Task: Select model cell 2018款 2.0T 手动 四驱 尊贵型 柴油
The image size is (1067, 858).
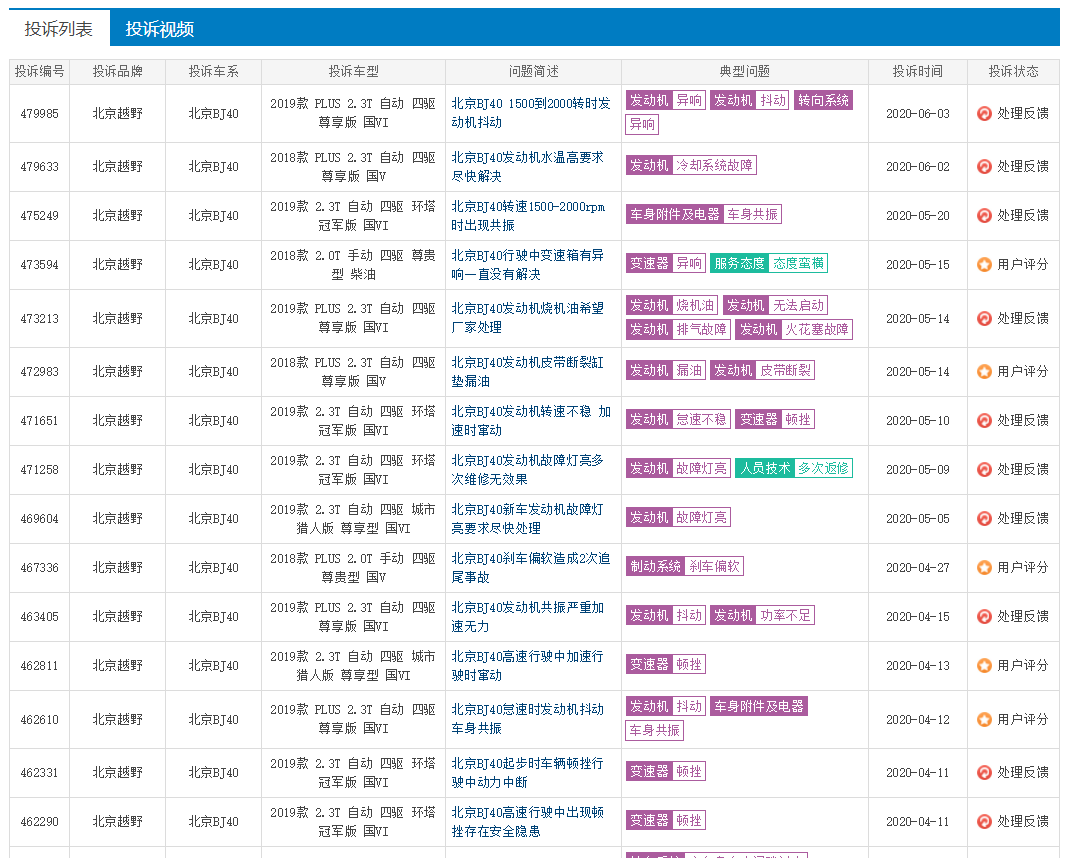Action: pos(352,265)
